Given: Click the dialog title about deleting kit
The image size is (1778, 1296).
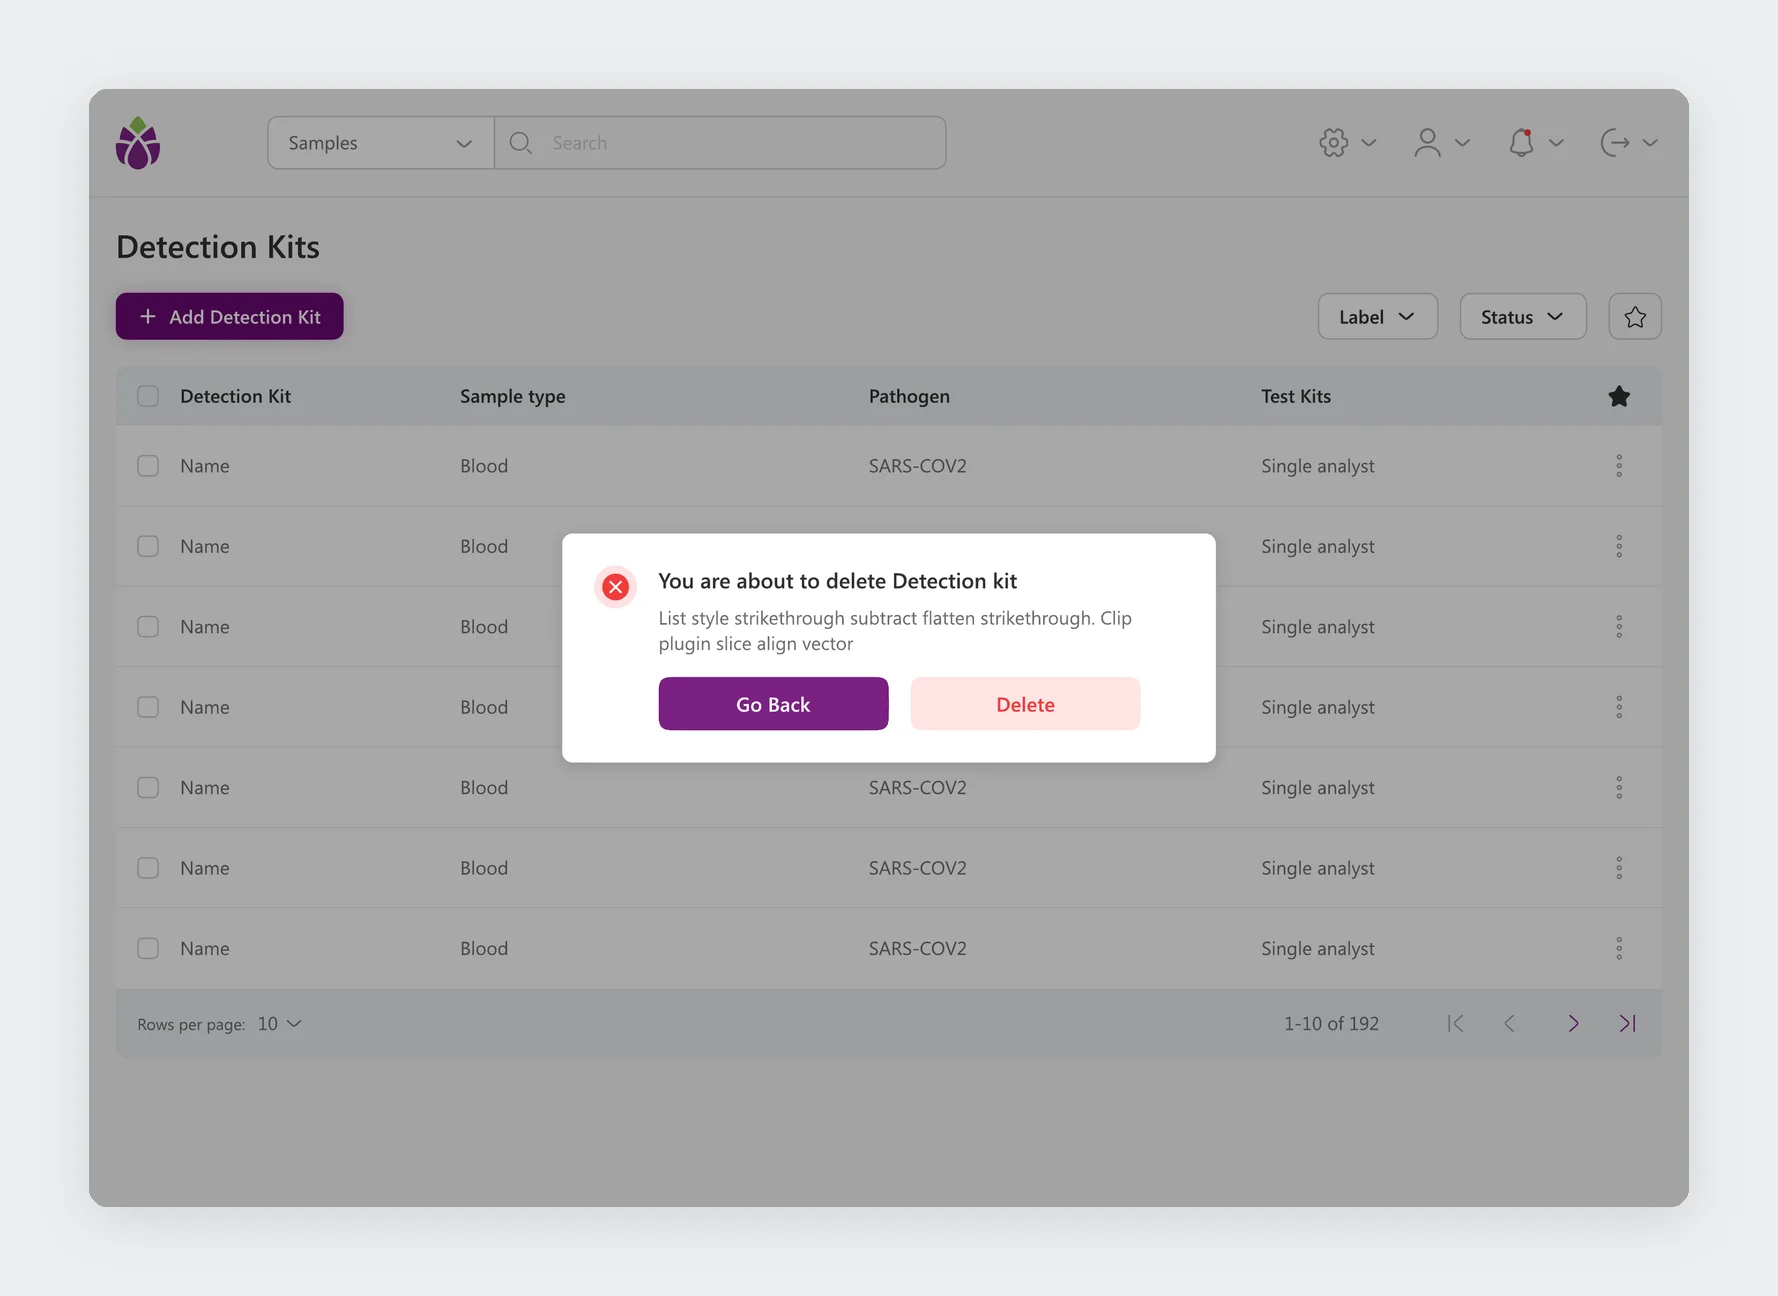Looking at the screenshot, I should [837, 581].
